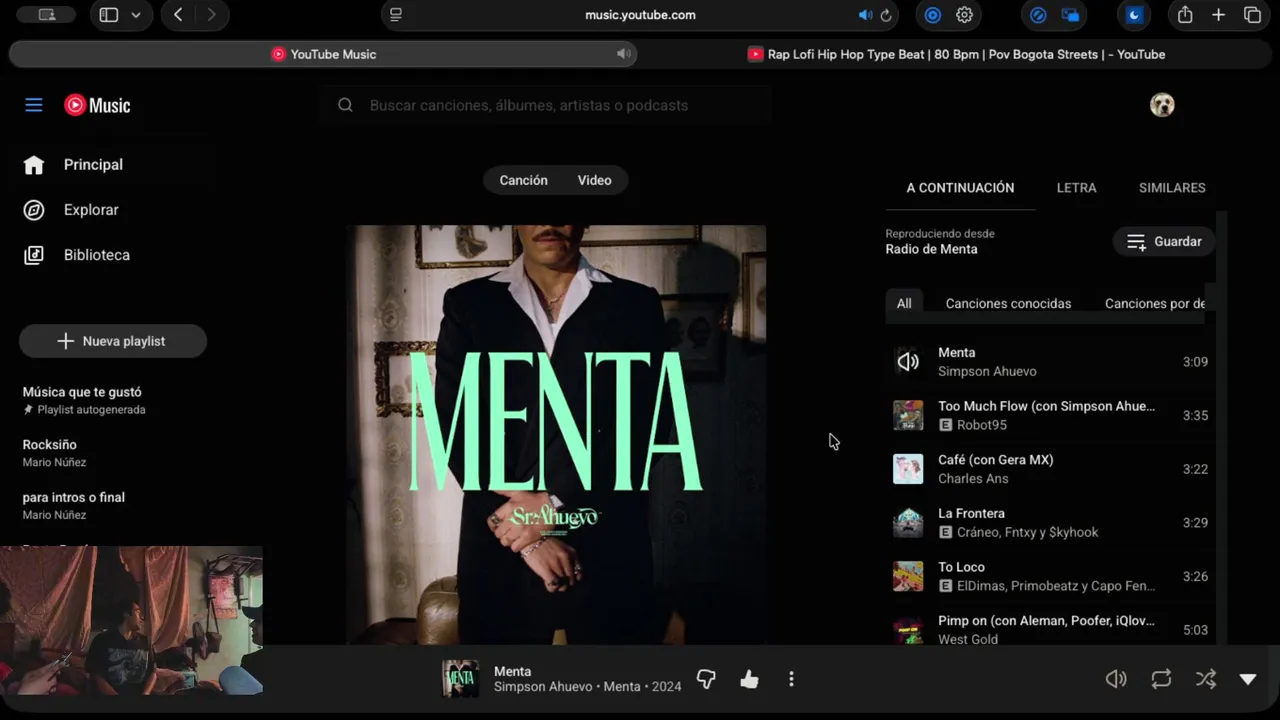1280x720 pixels.
Task: Open the Explorar compass icon
Action: point(34,210)
